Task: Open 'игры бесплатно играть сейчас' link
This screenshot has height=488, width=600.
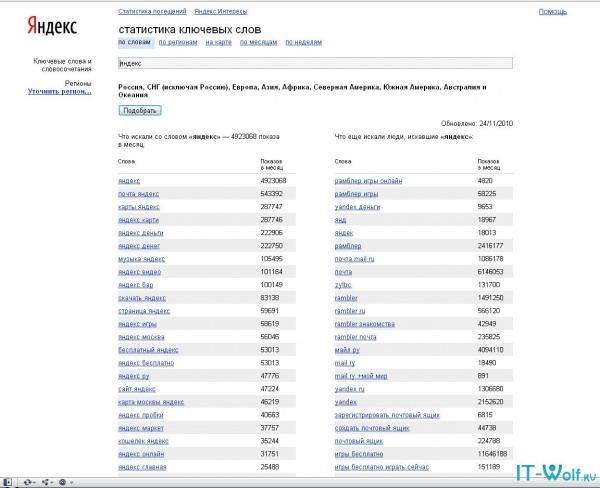Action: 382,467
